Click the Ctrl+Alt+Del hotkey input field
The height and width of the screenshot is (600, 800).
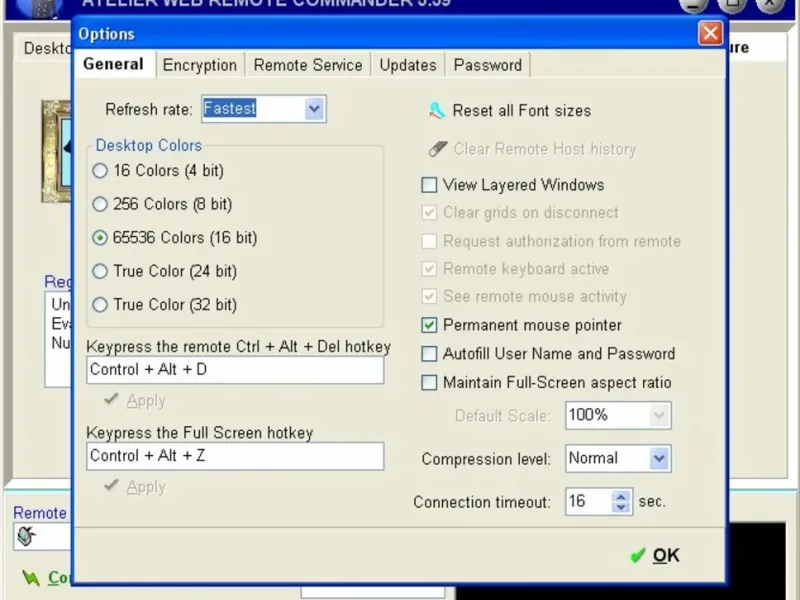click(235, 369)
